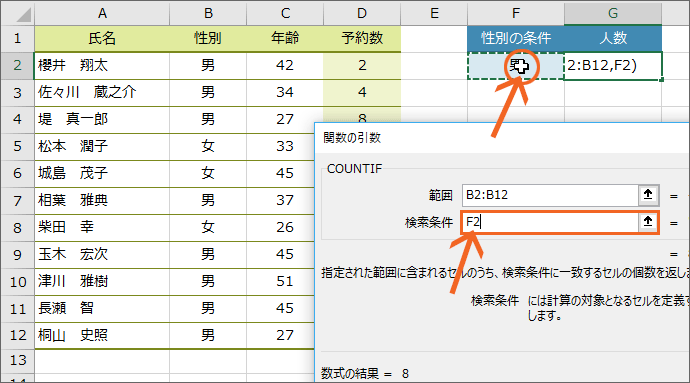Select the name cell 相葉 雅典

tap(102, 201)
